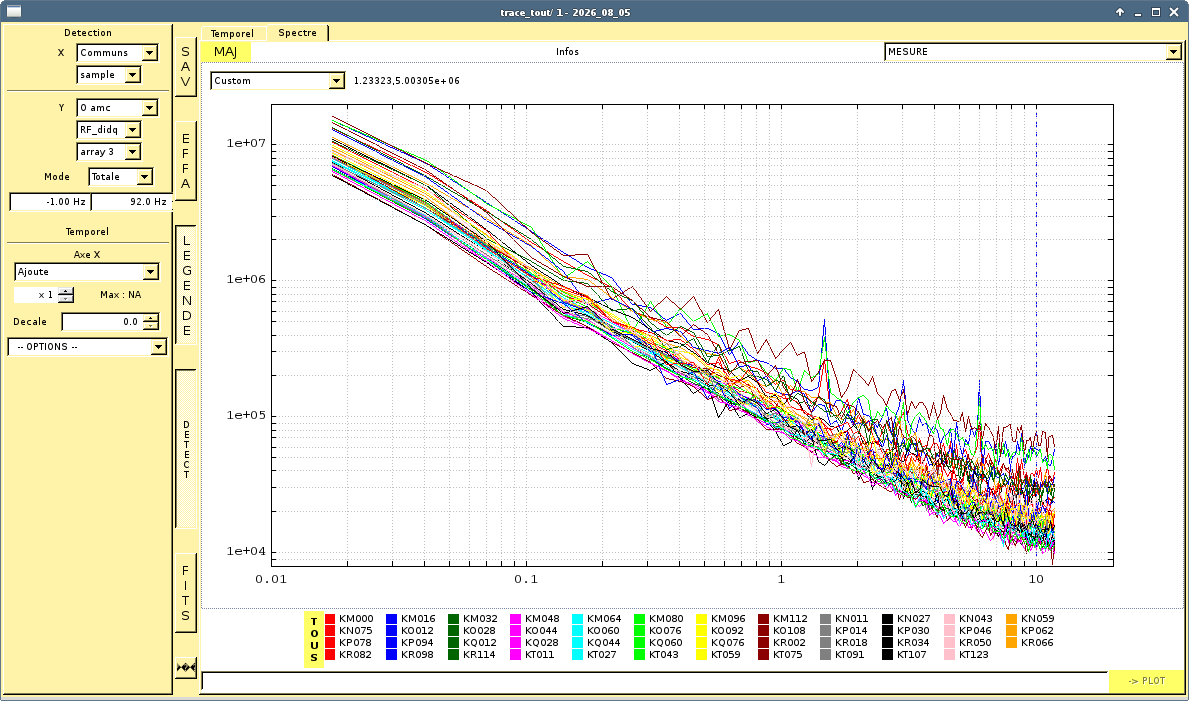
Task: Open the Custom scale dropdown
Action: pos(278,80)
